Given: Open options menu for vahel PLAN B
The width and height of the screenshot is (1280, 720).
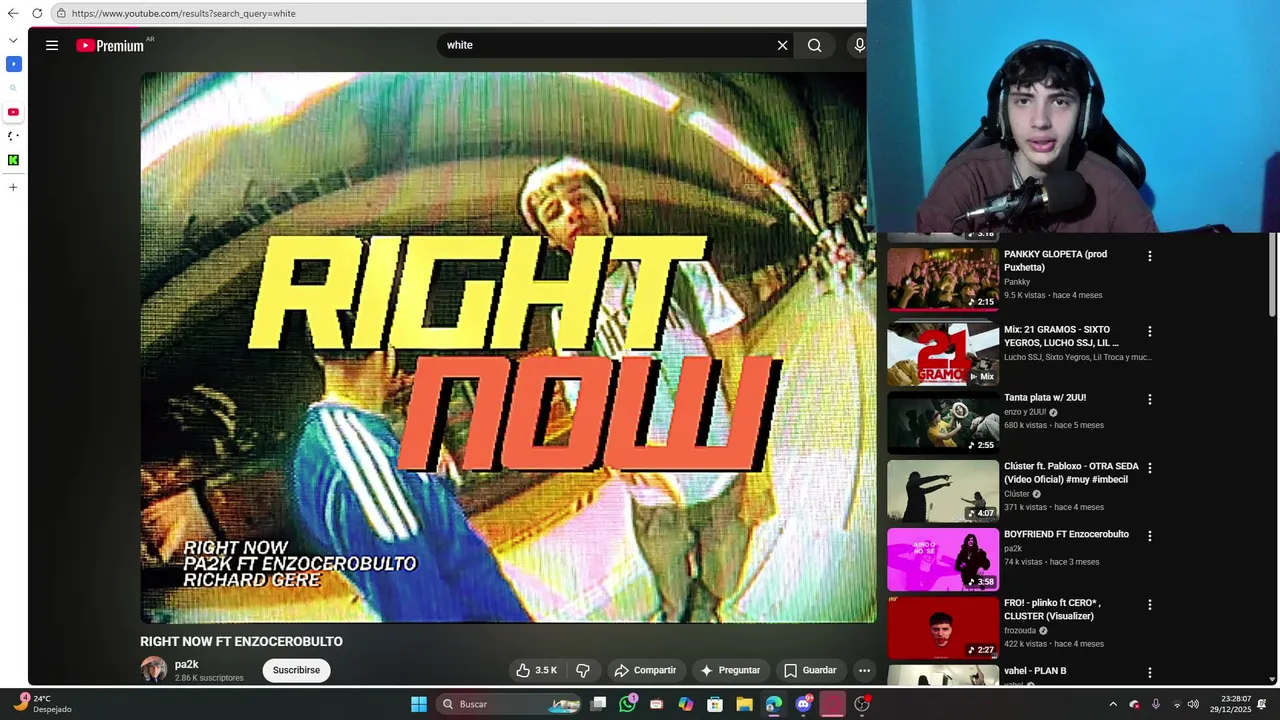Looking at the screenshot, I should click(1149, 673).
